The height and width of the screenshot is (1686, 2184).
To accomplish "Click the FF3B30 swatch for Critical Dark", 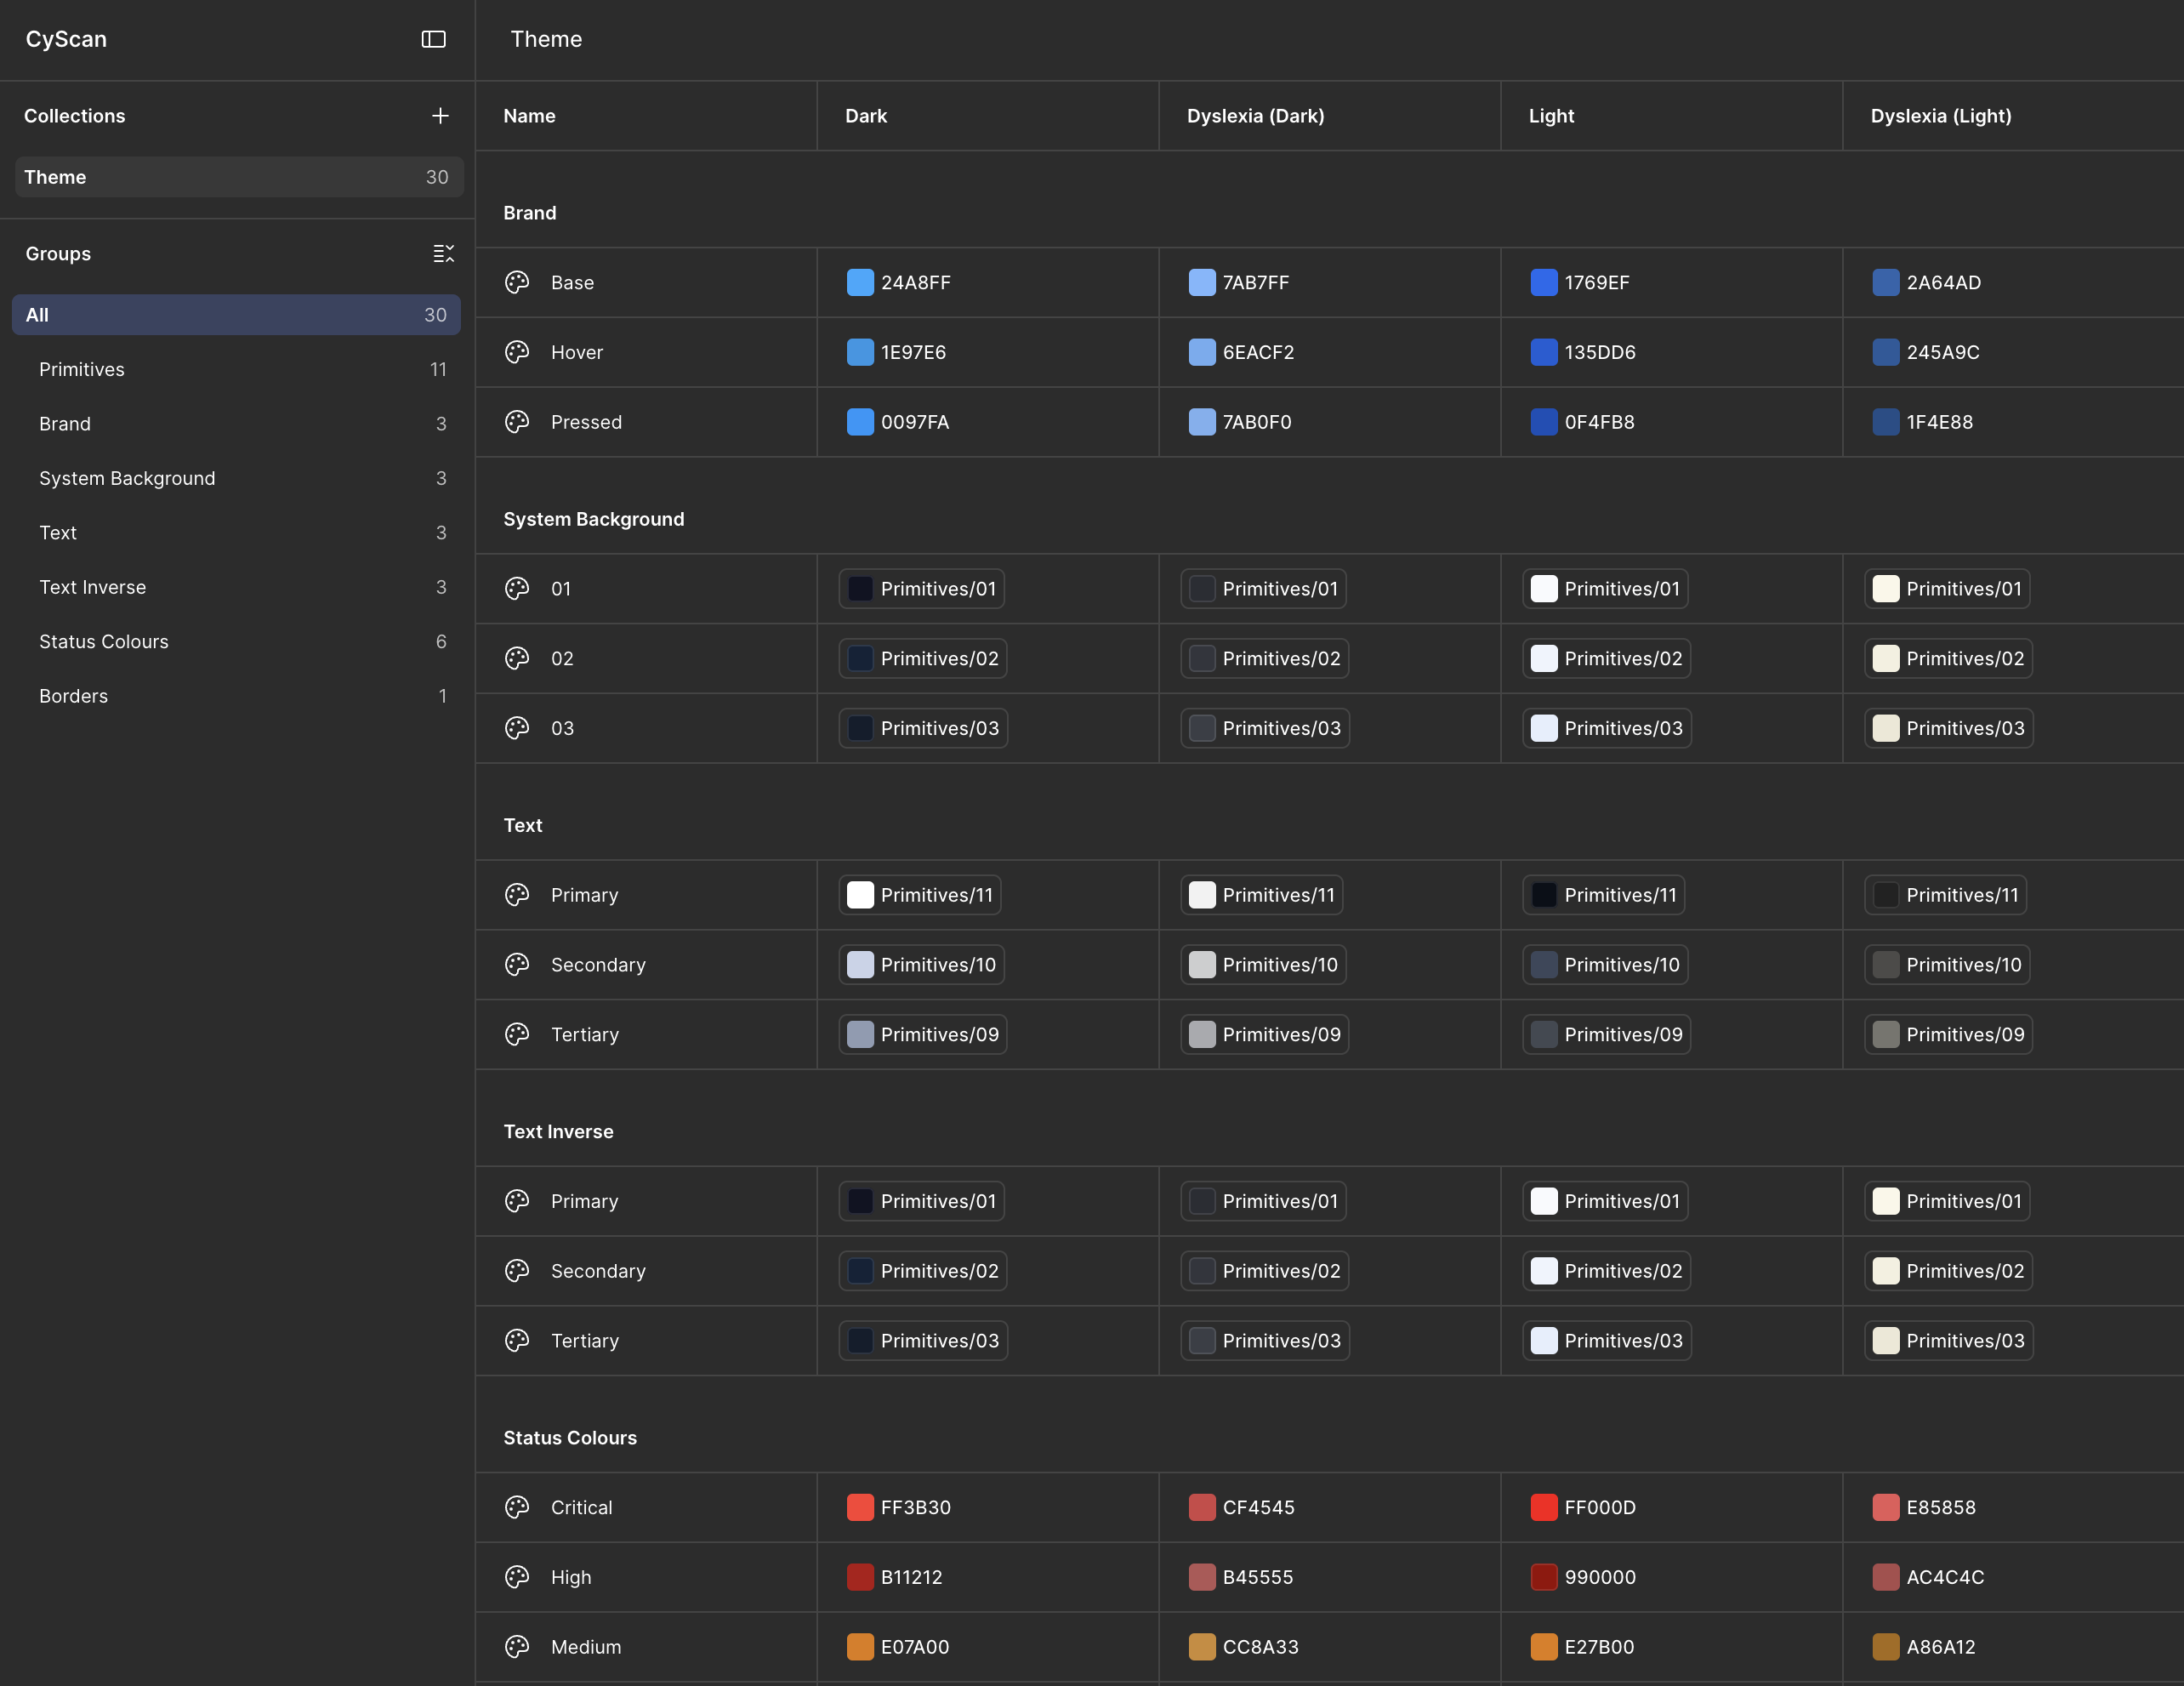I will tap(860, 1507).
